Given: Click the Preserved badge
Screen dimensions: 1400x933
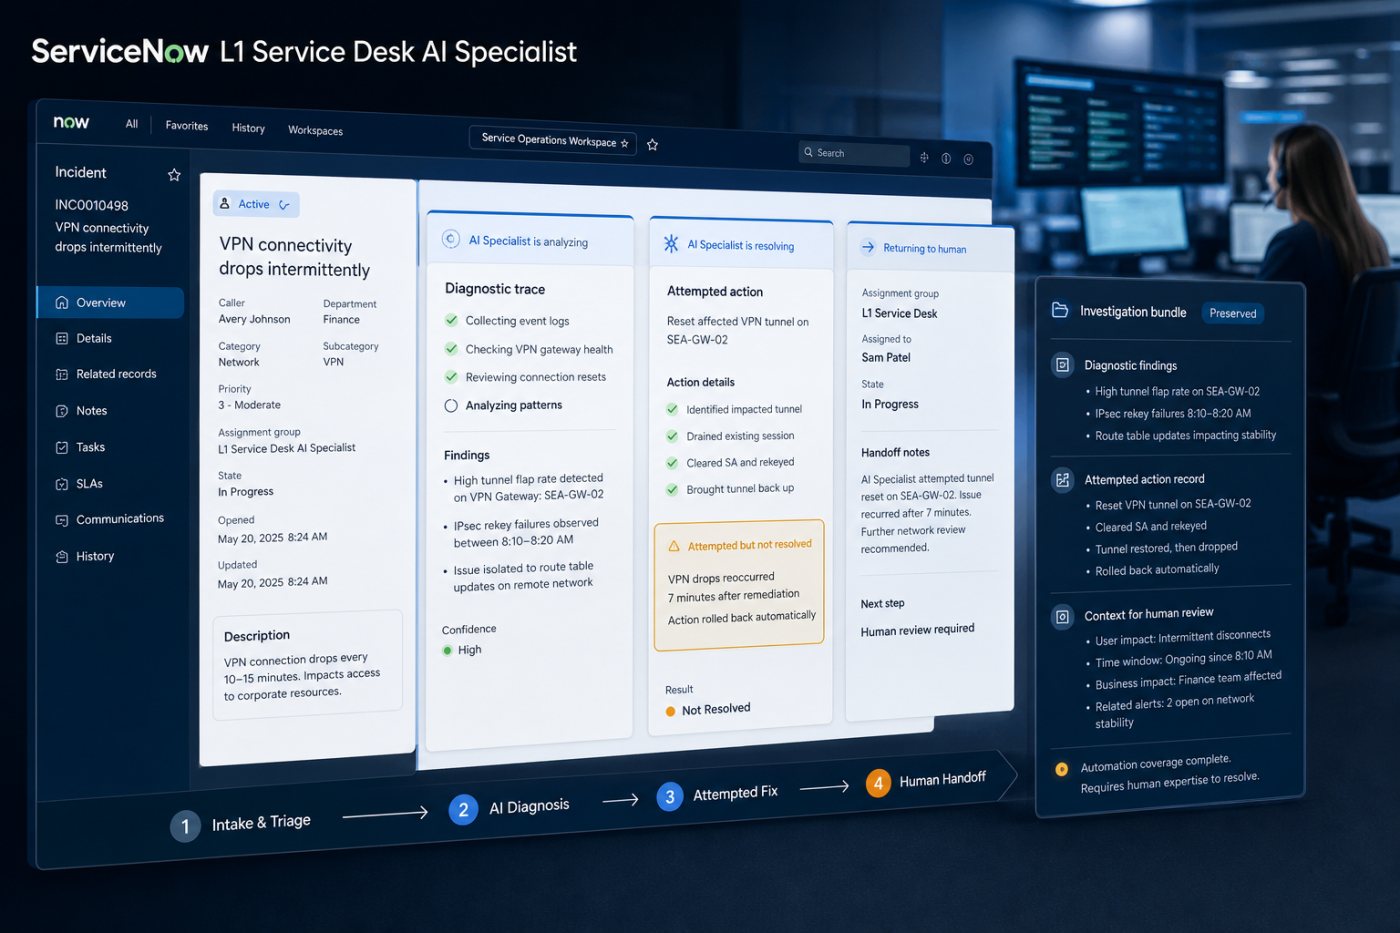Looking at the screenshot, I should pos(1232,313).
